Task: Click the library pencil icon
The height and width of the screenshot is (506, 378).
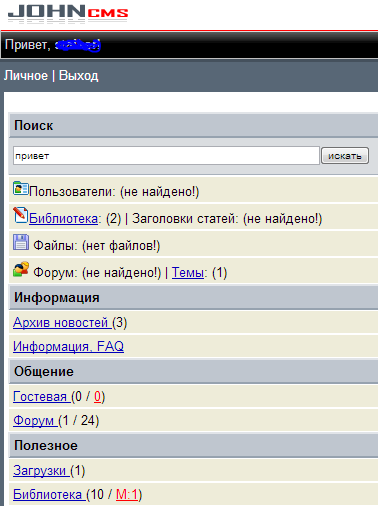Action: coord(20,215)
